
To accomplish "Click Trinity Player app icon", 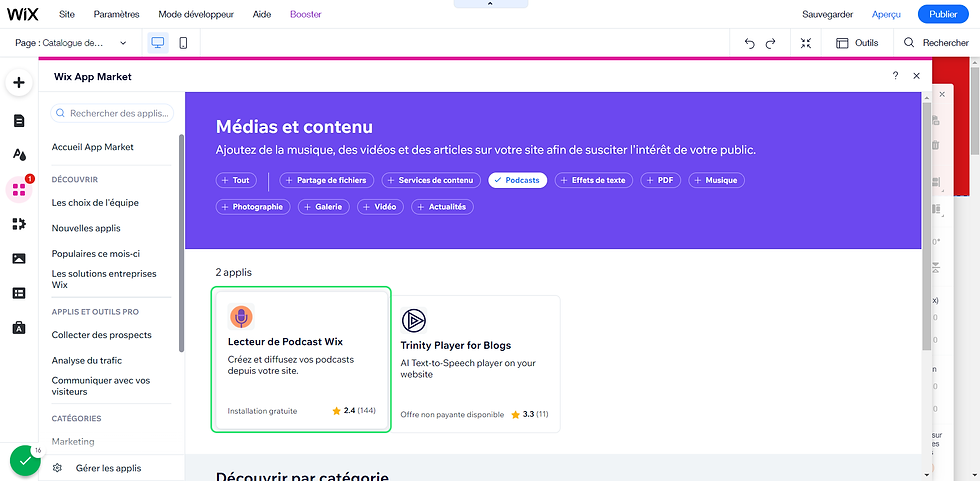I will [413, 320].
